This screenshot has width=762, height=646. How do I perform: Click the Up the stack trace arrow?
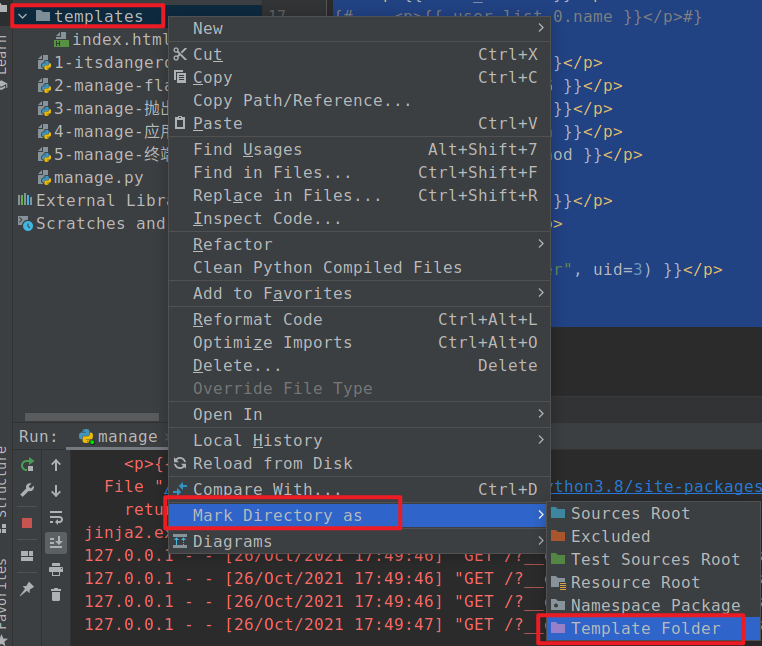coord(56,465)
